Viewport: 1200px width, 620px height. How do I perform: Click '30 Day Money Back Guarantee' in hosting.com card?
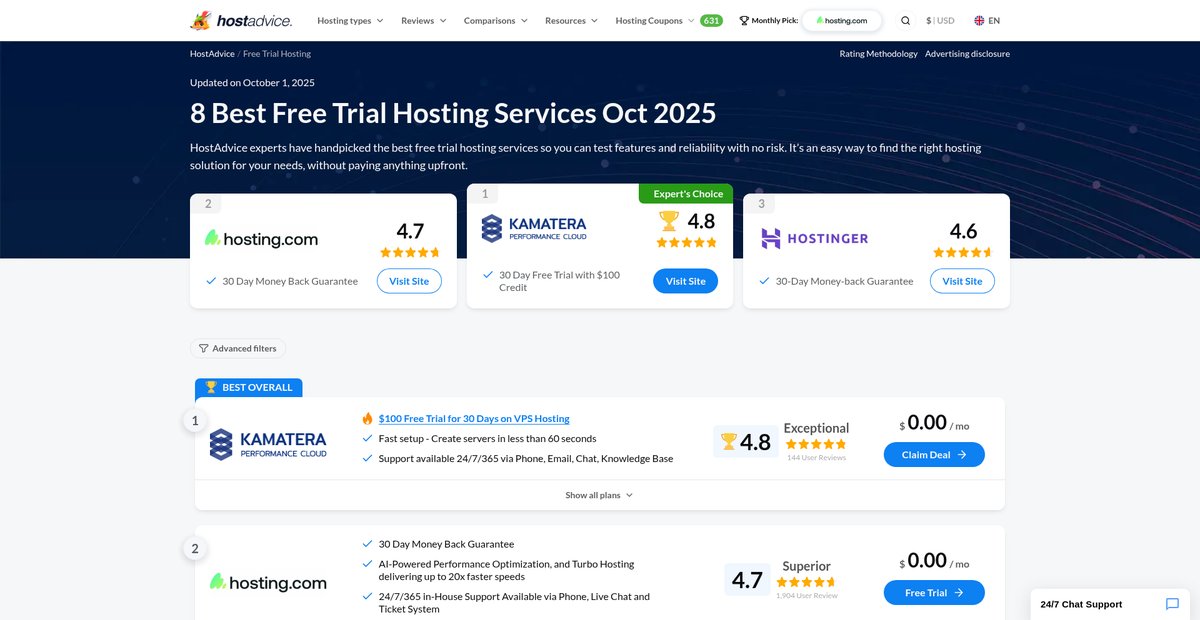[x=290, y=282]
